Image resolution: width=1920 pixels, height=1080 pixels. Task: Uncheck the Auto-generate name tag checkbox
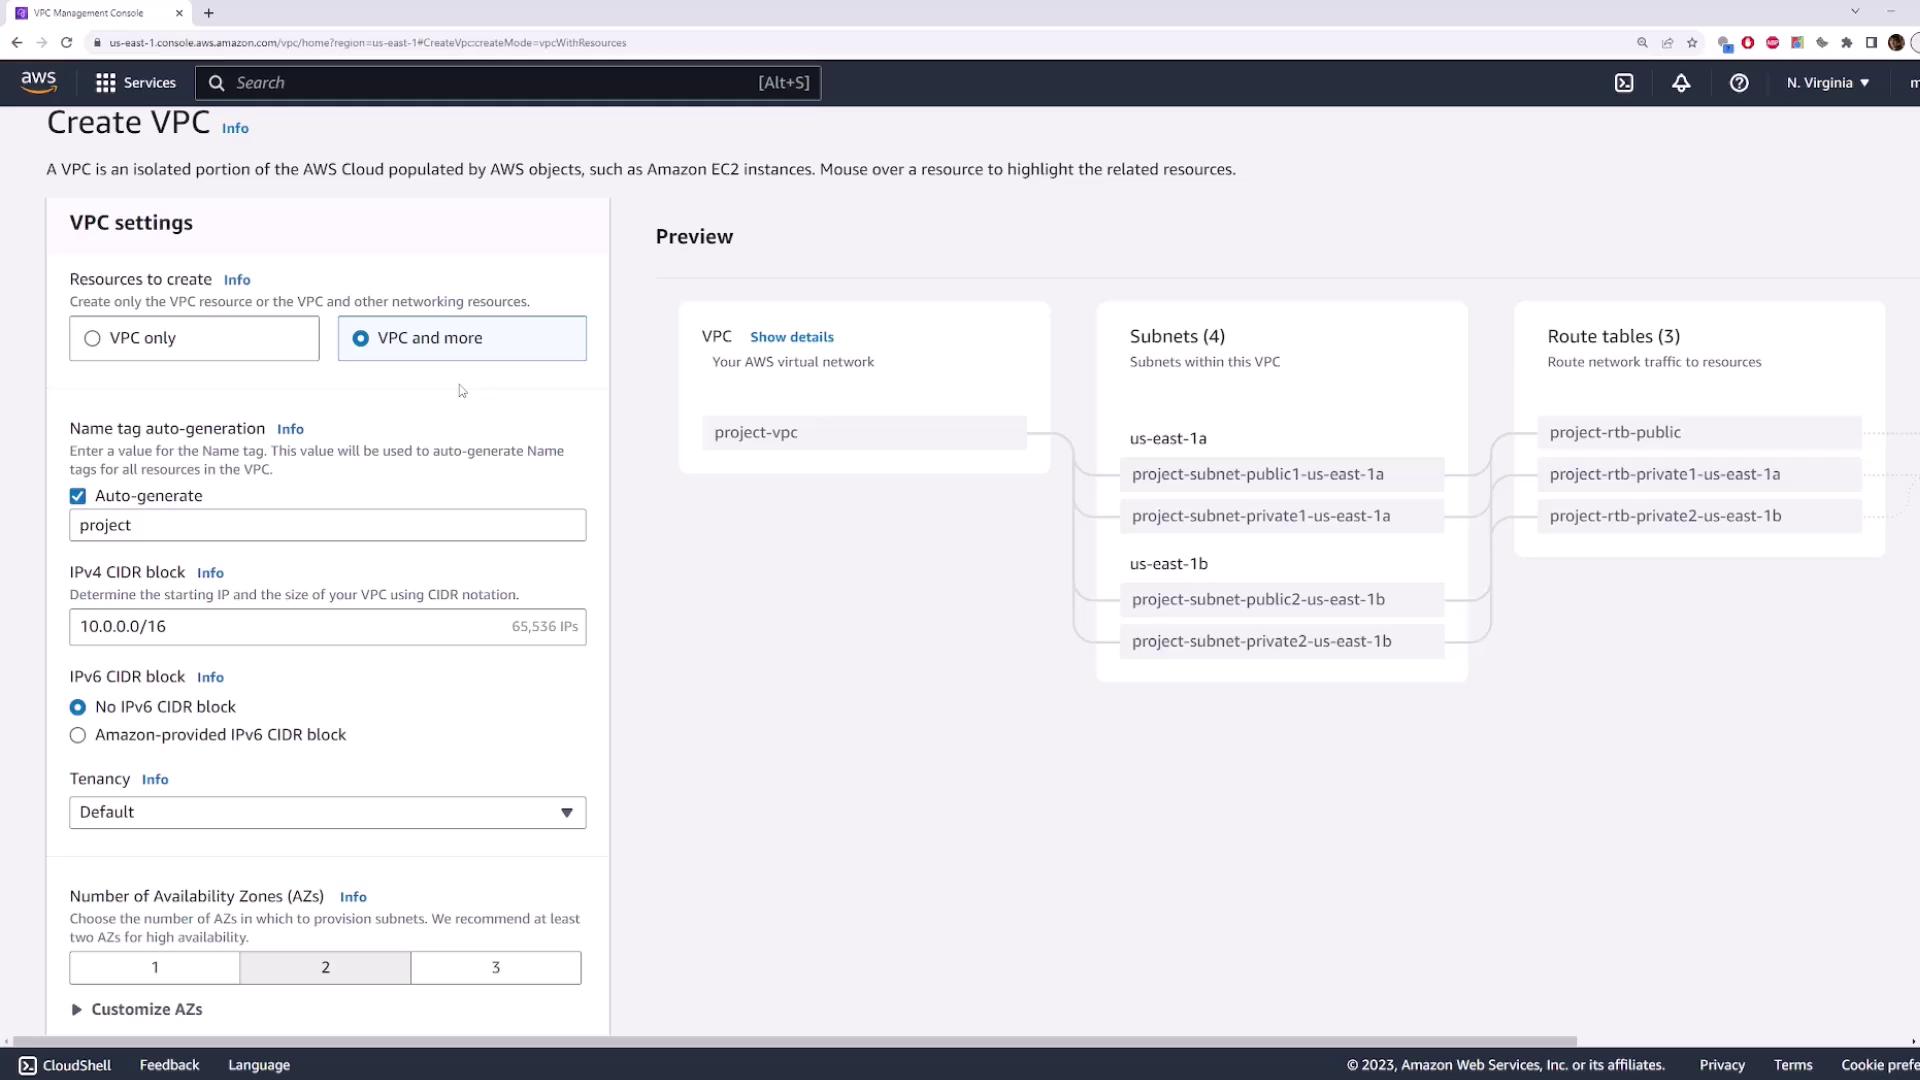(78, 496)
